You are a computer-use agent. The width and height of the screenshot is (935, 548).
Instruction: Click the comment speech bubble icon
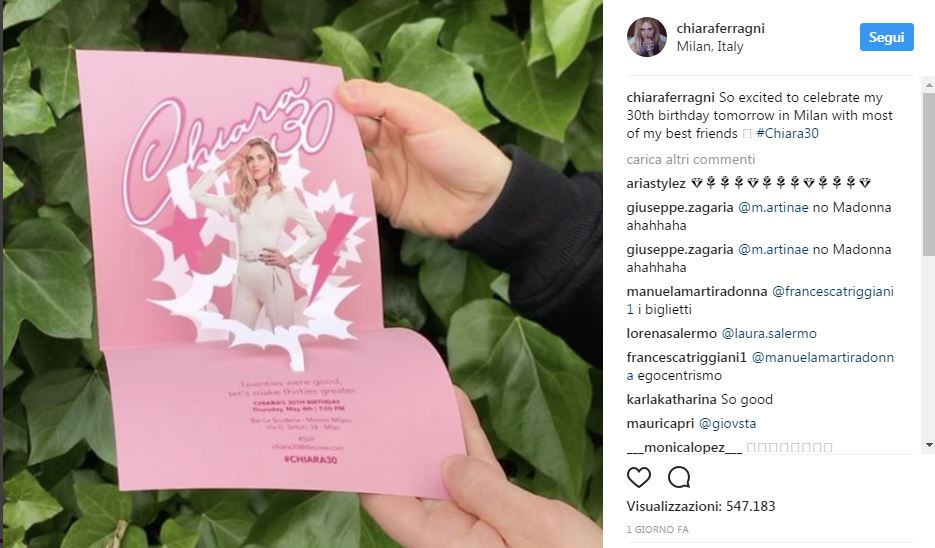[679, 477]
